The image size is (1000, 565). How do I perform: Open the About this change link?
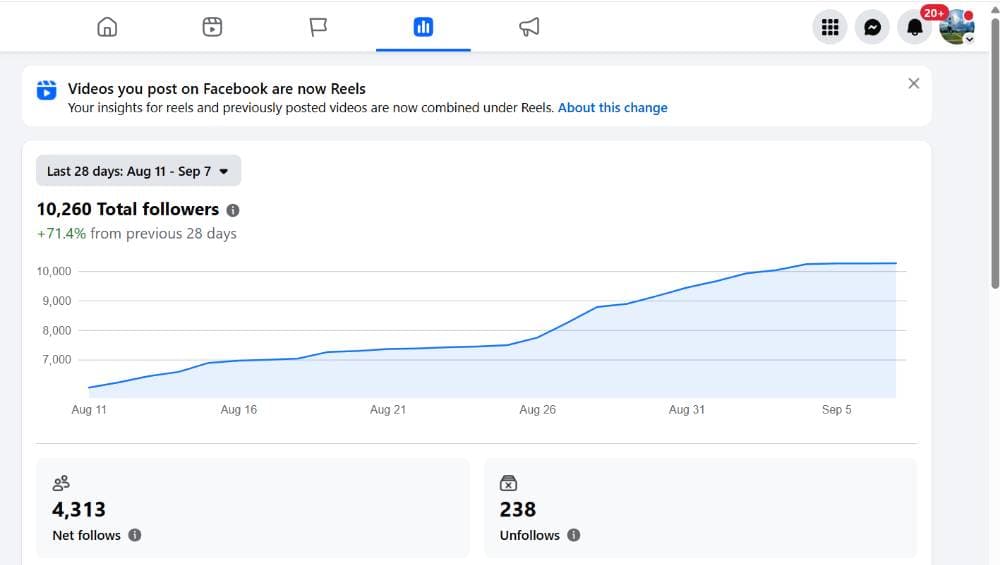[612, 108]
